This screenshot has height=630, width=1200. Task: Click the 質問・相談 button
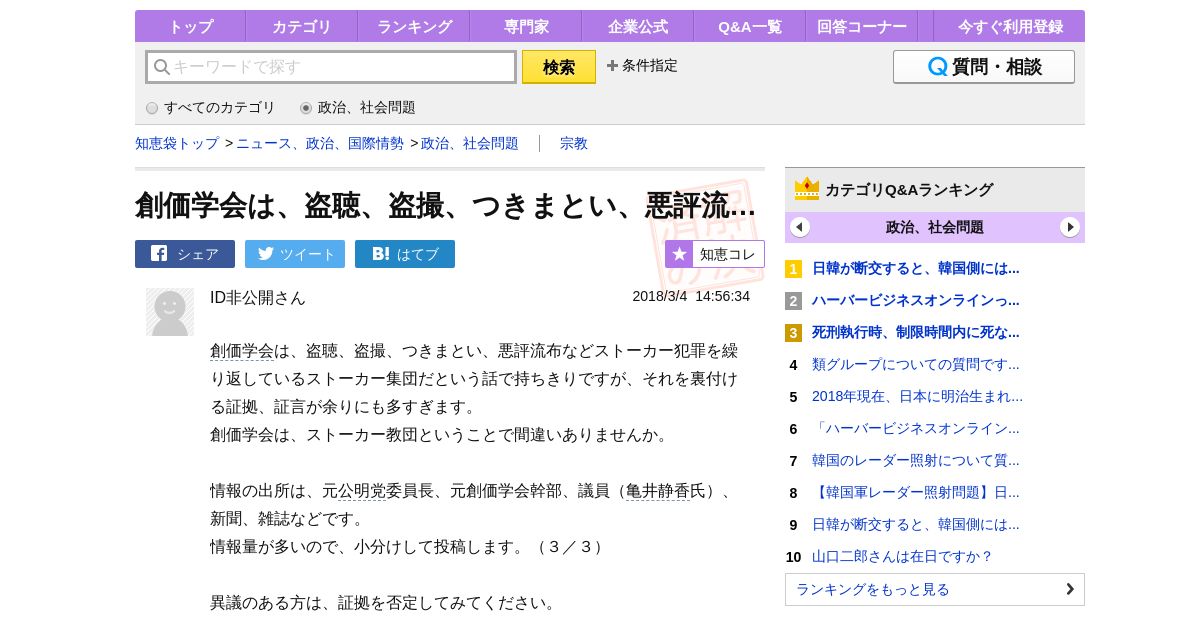(x=984, y=67)
